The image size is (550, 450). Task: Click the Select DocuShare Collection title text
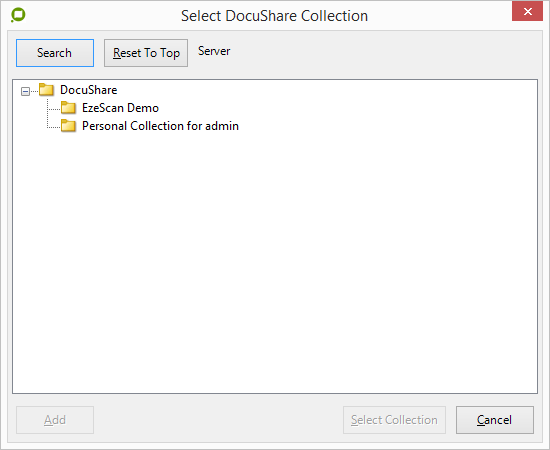click(x=274, y=16)
